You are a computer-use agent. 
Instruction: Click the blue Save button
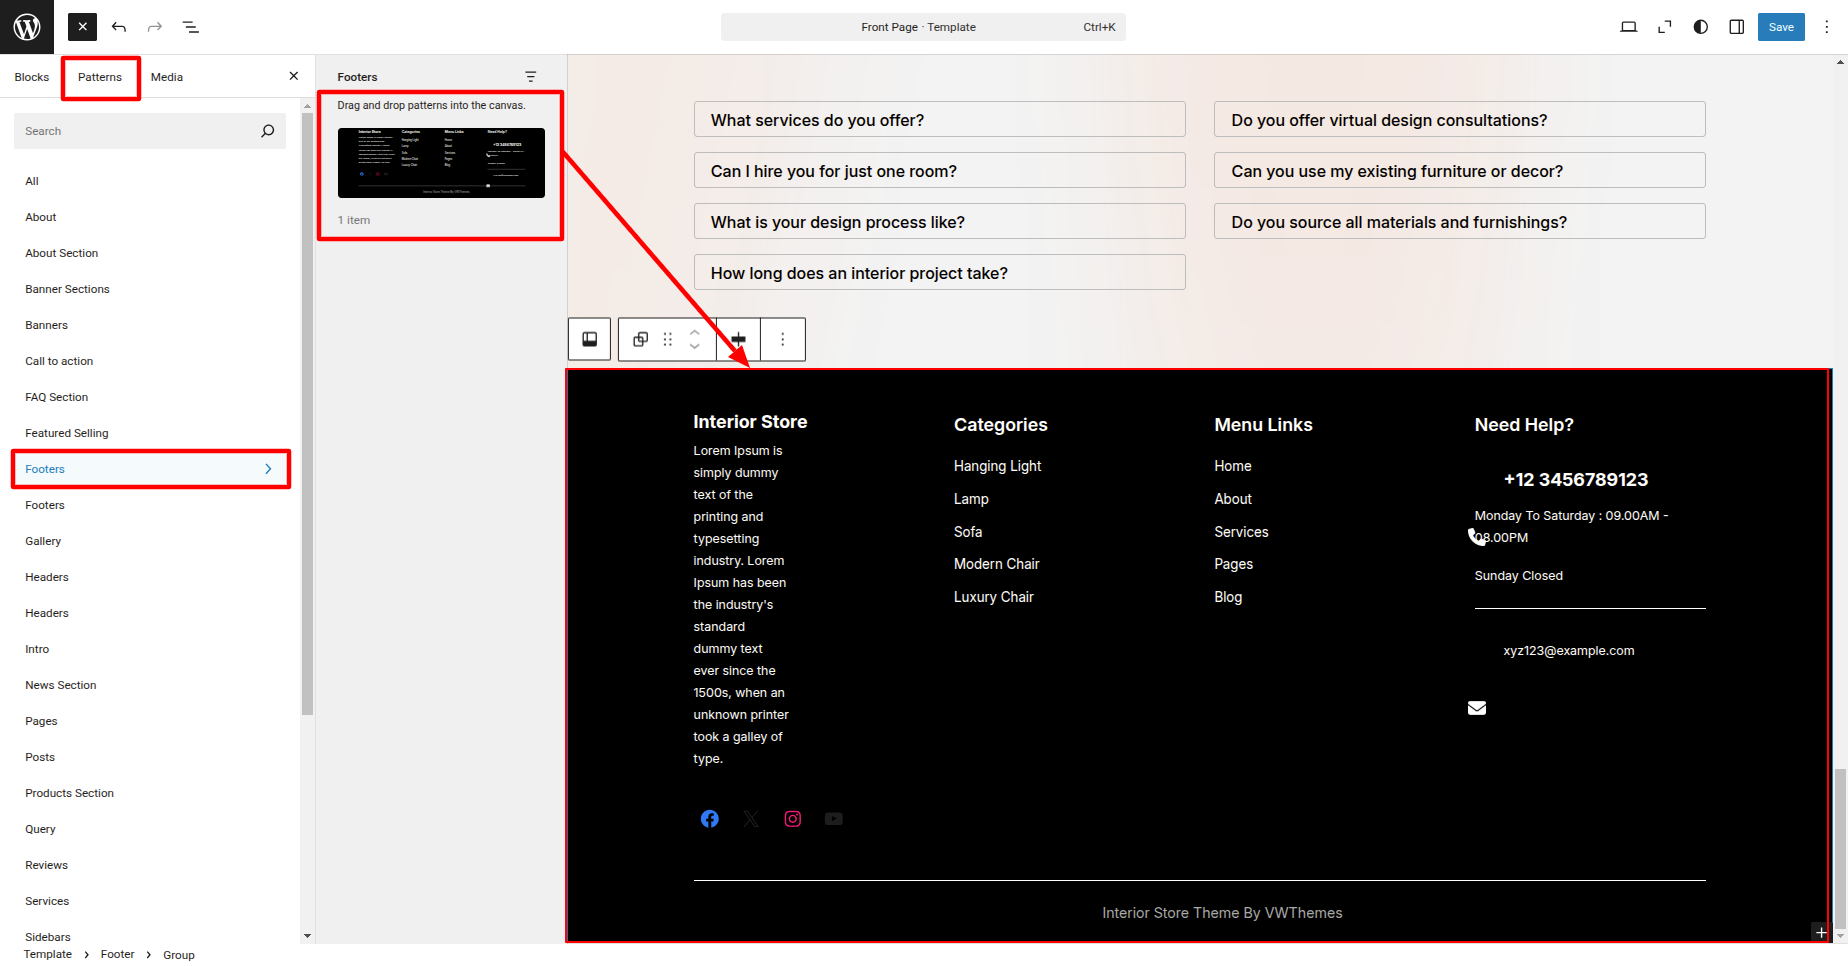point(1781,27)
